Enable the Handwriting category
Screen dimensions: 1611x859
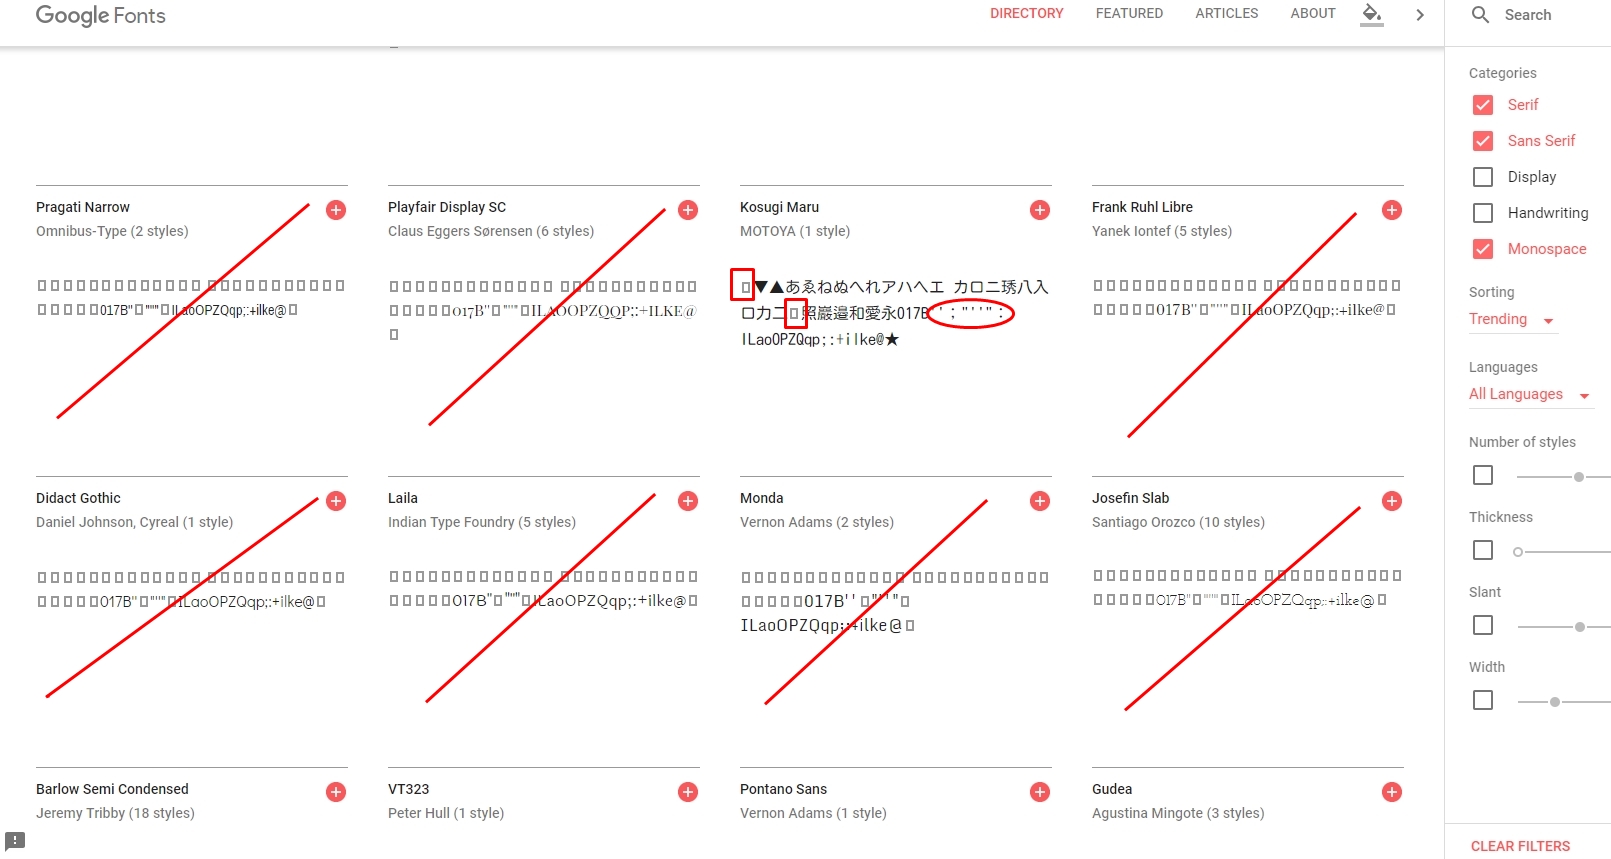coord(1483,213)
